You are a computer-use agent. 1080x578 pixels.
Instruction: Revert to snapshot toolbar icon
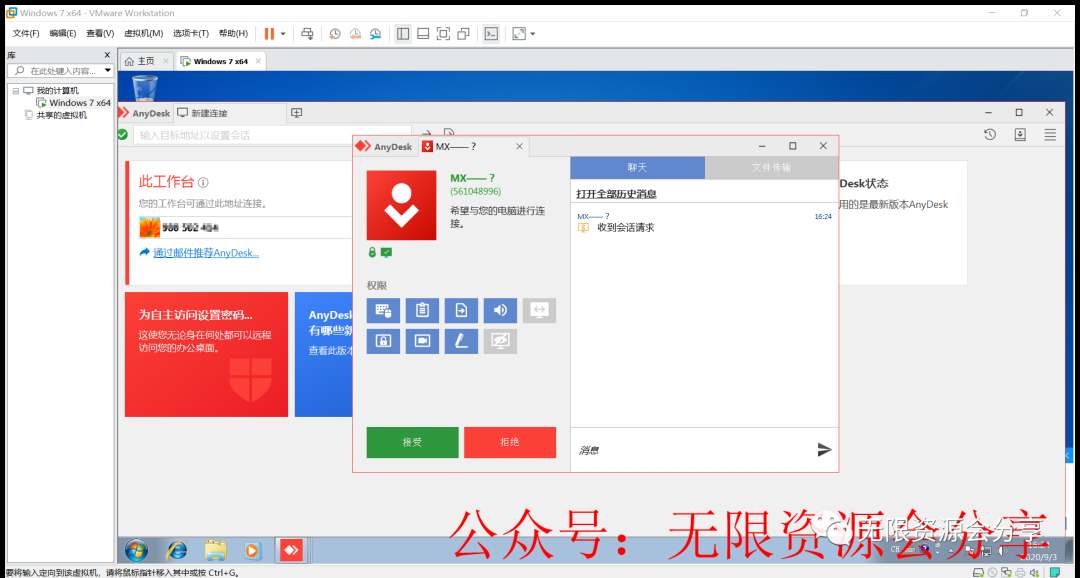(x=355, y=34)
